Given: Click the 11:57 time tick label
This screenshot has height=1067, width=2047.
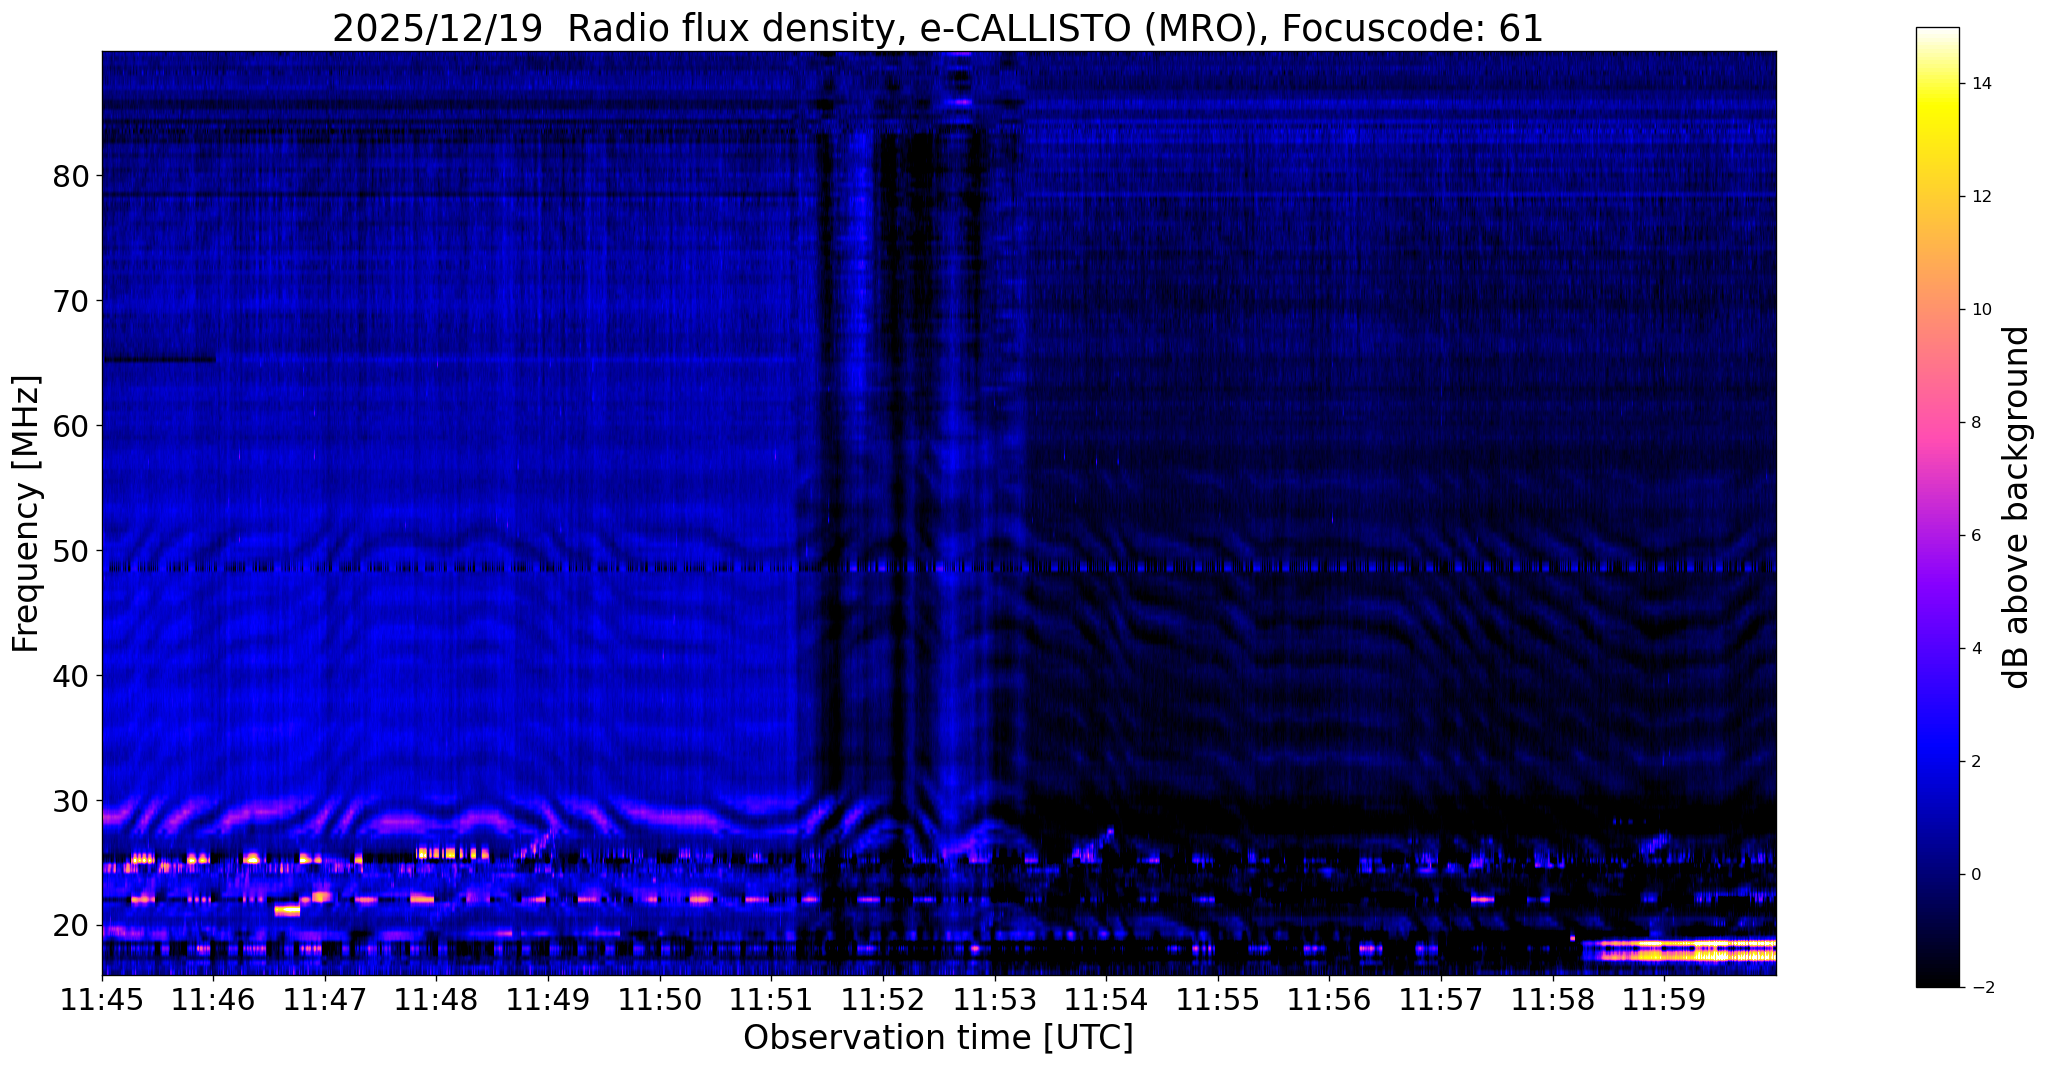Looking at the screenshot, I should tap(1440, 999).
